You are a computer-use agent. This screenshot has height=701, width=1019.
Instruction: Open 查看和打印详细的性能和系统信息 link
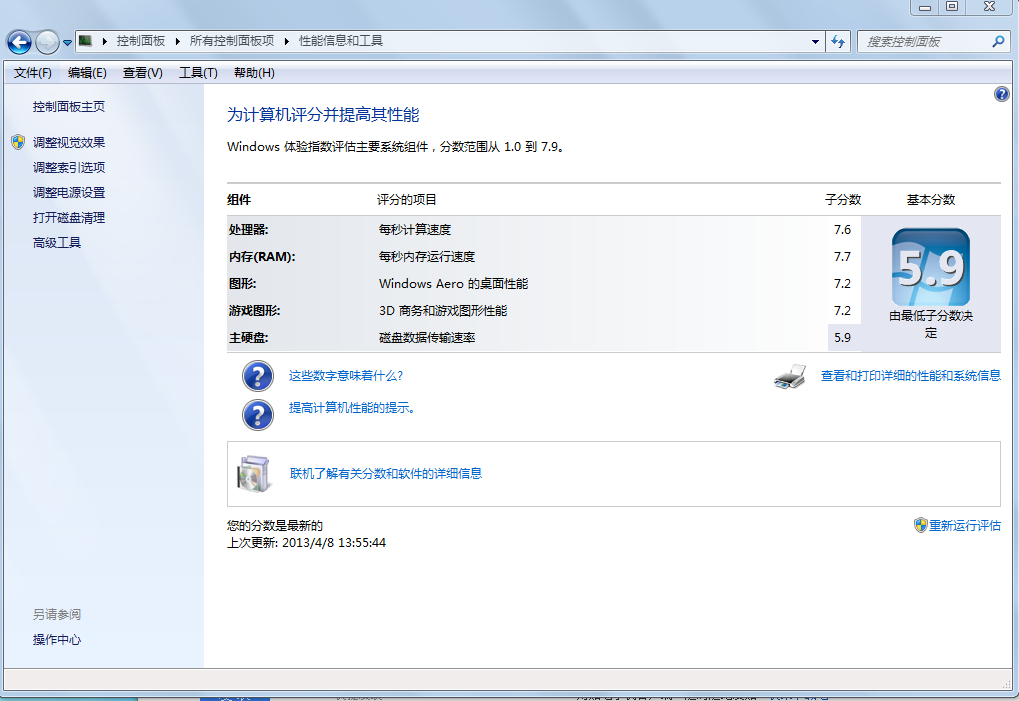point(910,376)
